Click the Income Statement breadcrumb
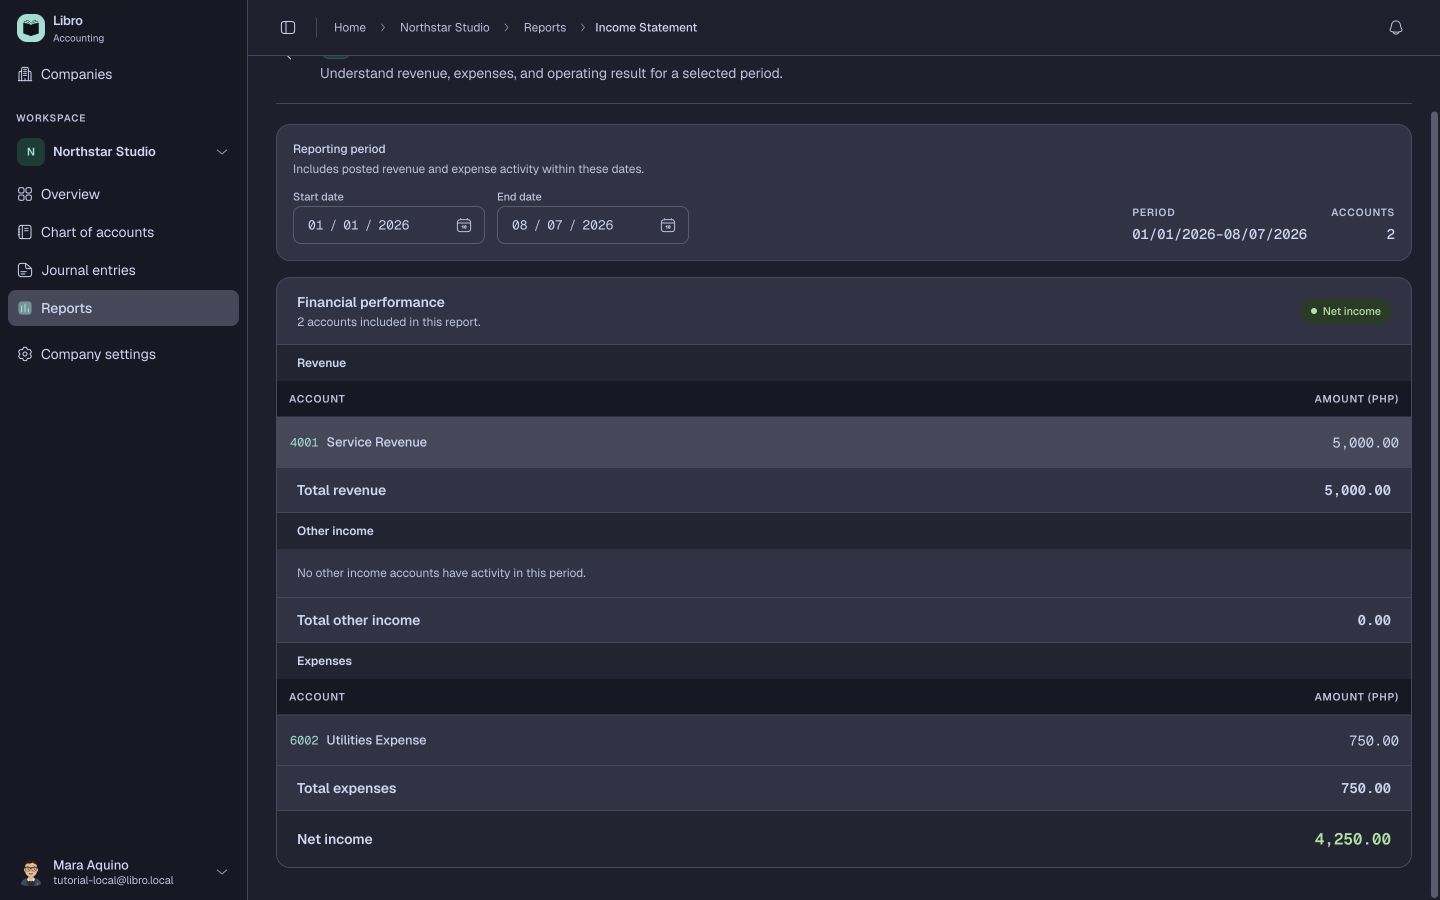The height and width of the screenshot is (900, 1440). point(646,28)
